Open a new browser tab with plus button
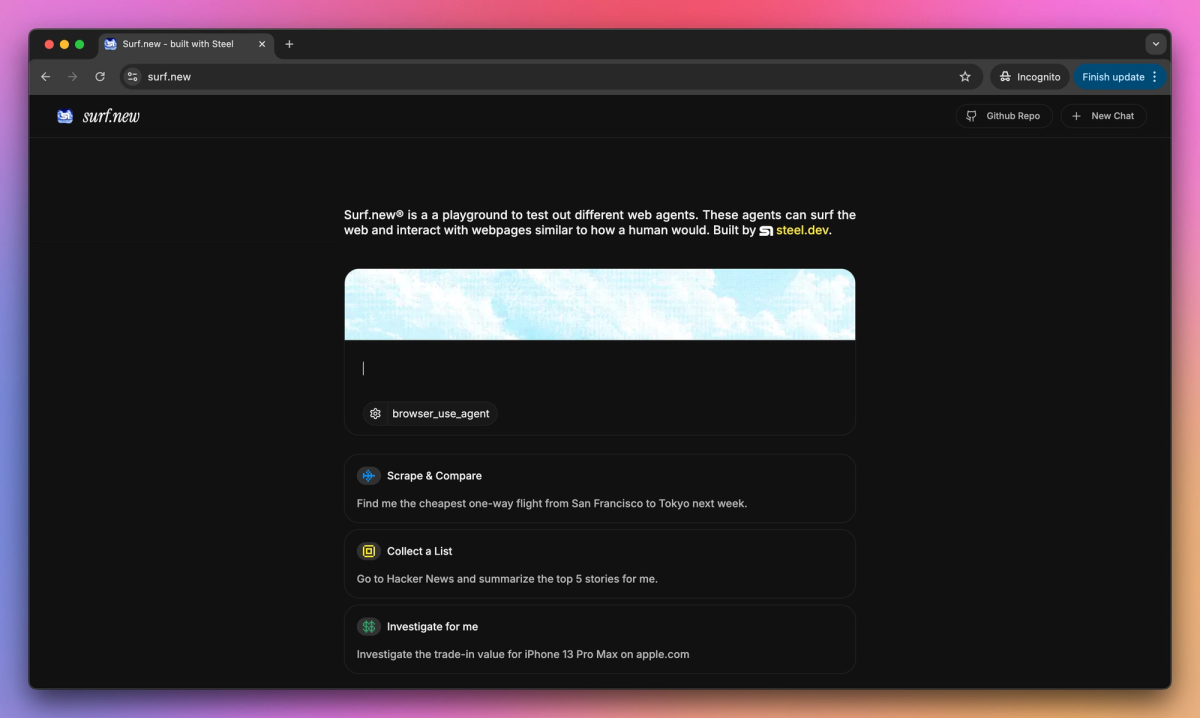Image resolution: width=1200 pixels, height=718 pixels. [289, 44]
